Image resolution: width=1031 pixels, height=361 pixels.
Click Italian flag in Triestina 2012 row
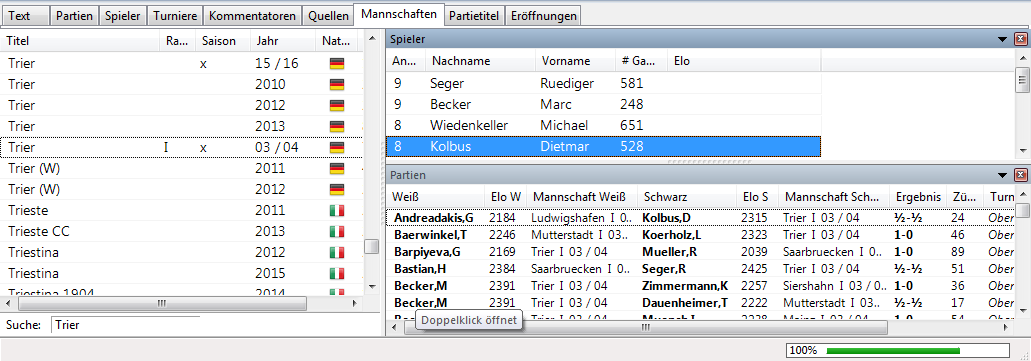click(x=337, y=253)
